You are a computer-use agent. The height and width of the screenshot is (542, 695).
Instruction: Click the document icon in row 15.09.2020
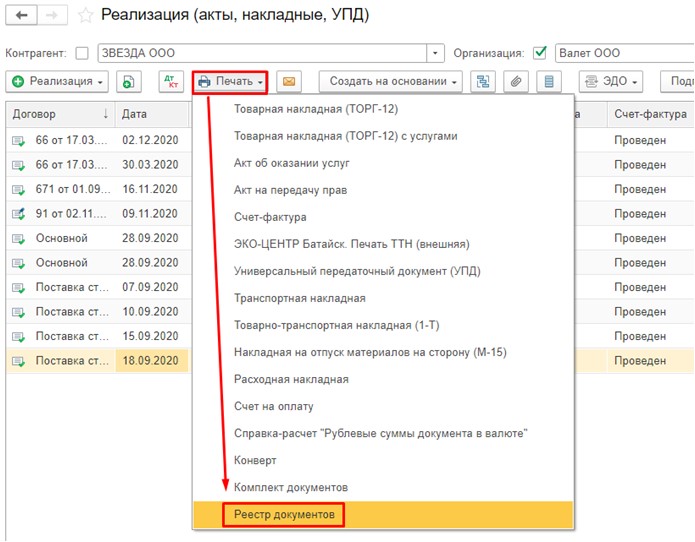[19, 337]
